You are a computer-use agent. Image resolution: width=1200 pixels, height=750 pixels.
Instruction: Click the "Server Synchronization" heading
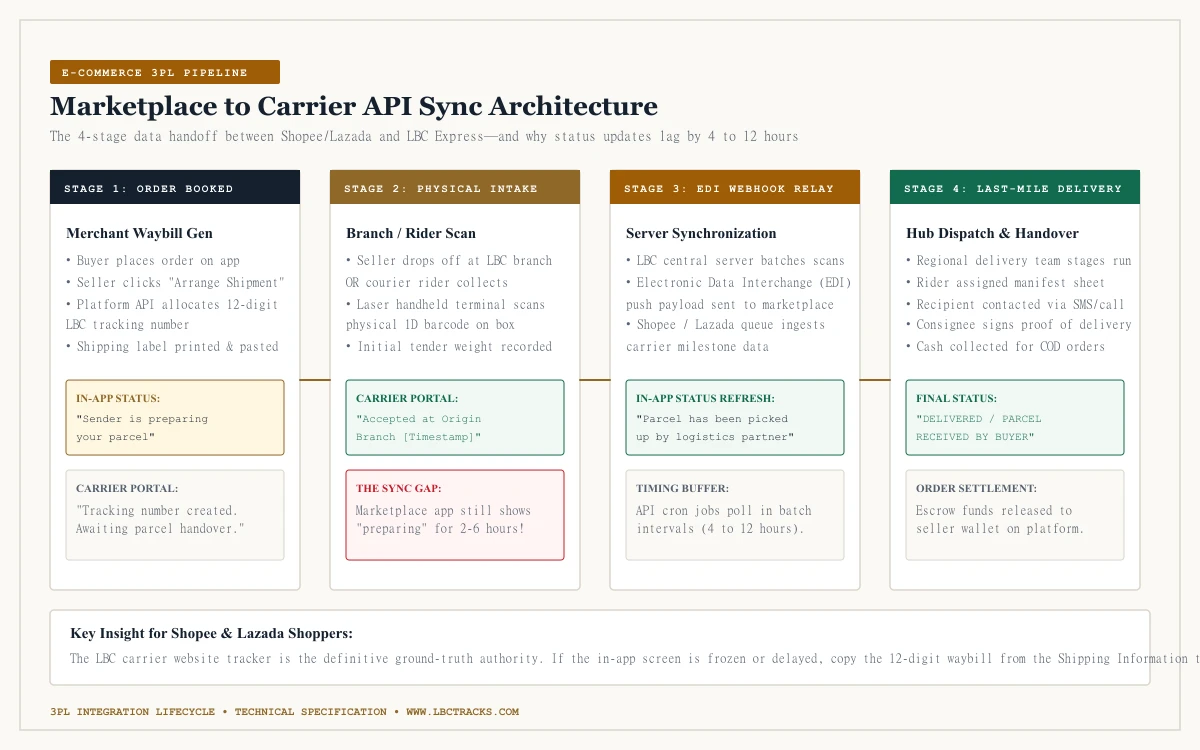coord(701,233)
